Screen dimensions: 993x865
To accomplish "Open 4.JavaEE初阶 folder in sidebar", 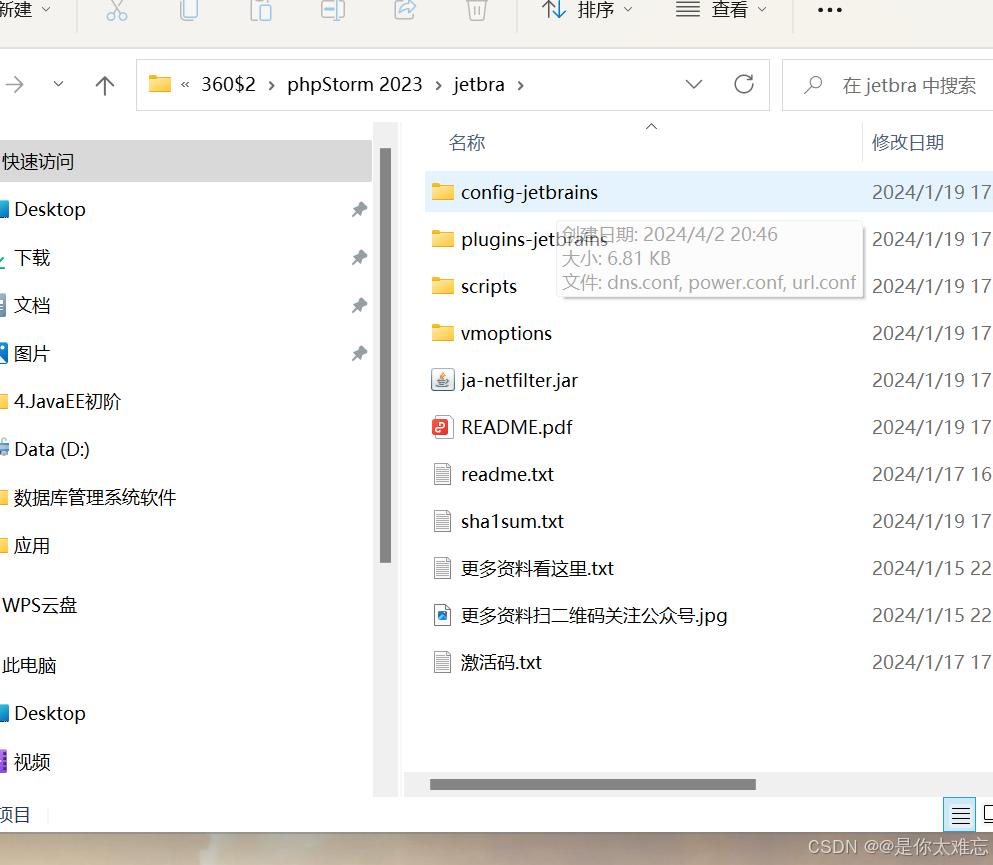I will point(66,401).
